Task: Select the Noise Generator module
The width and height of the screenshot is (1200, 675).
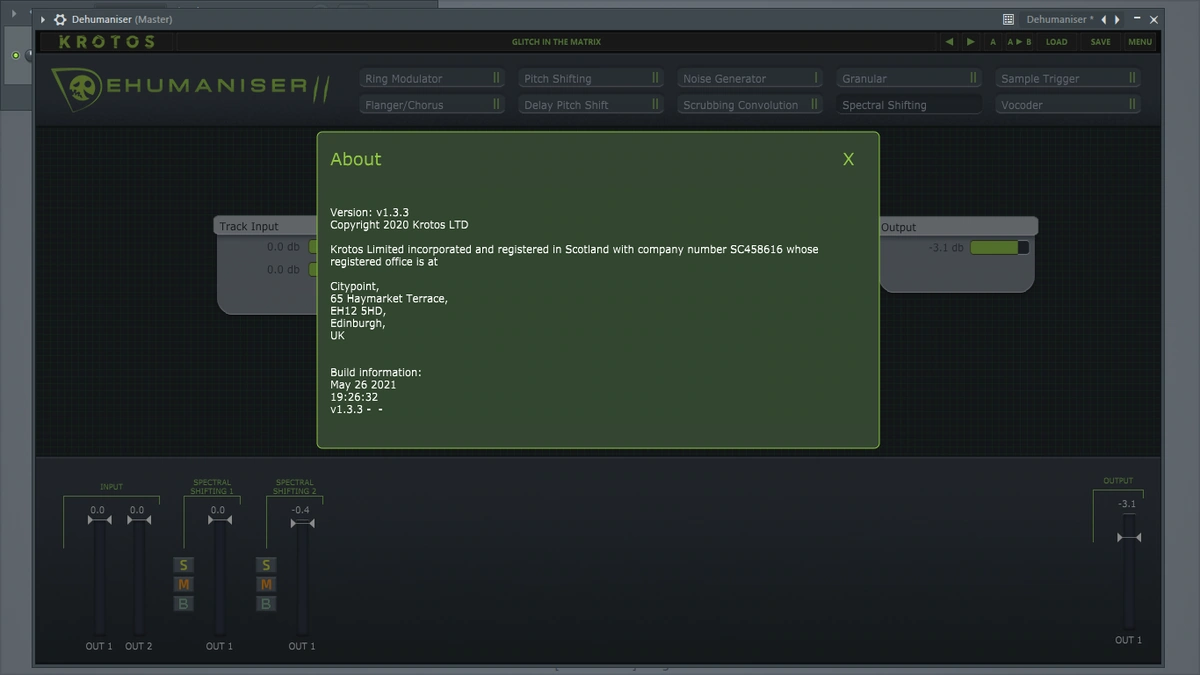Action: (x=749, y=78)
